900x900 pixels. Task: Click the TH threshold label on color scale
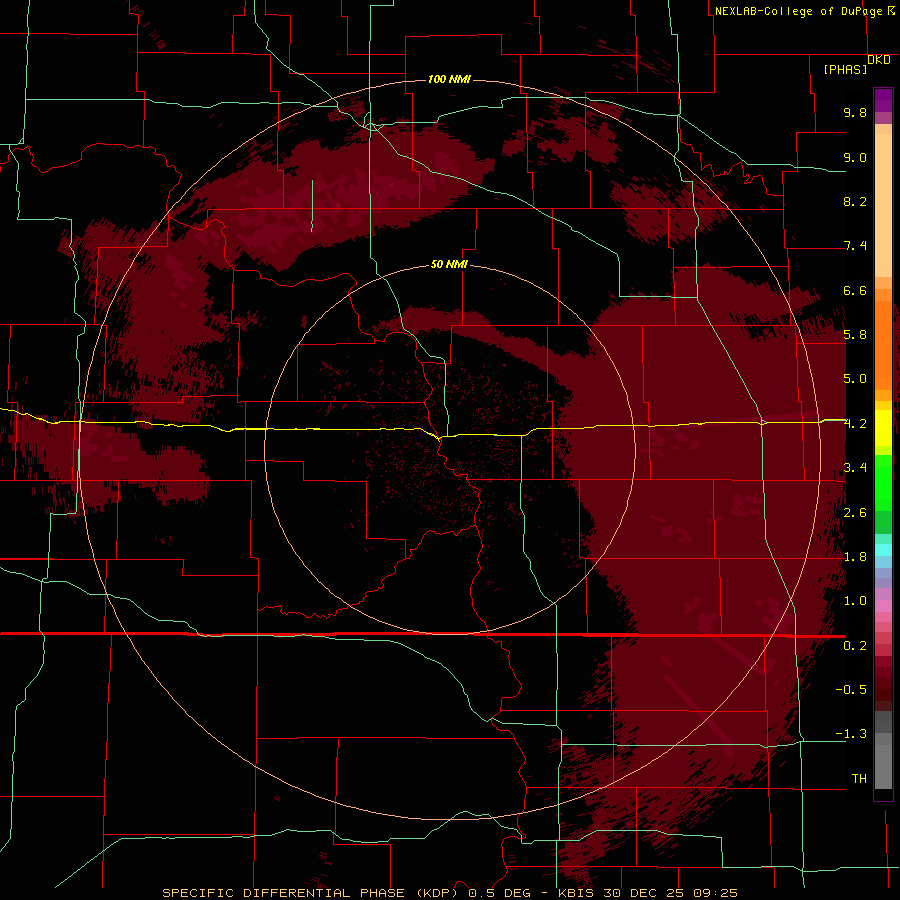pyautogui.click(x=859, y=778)
